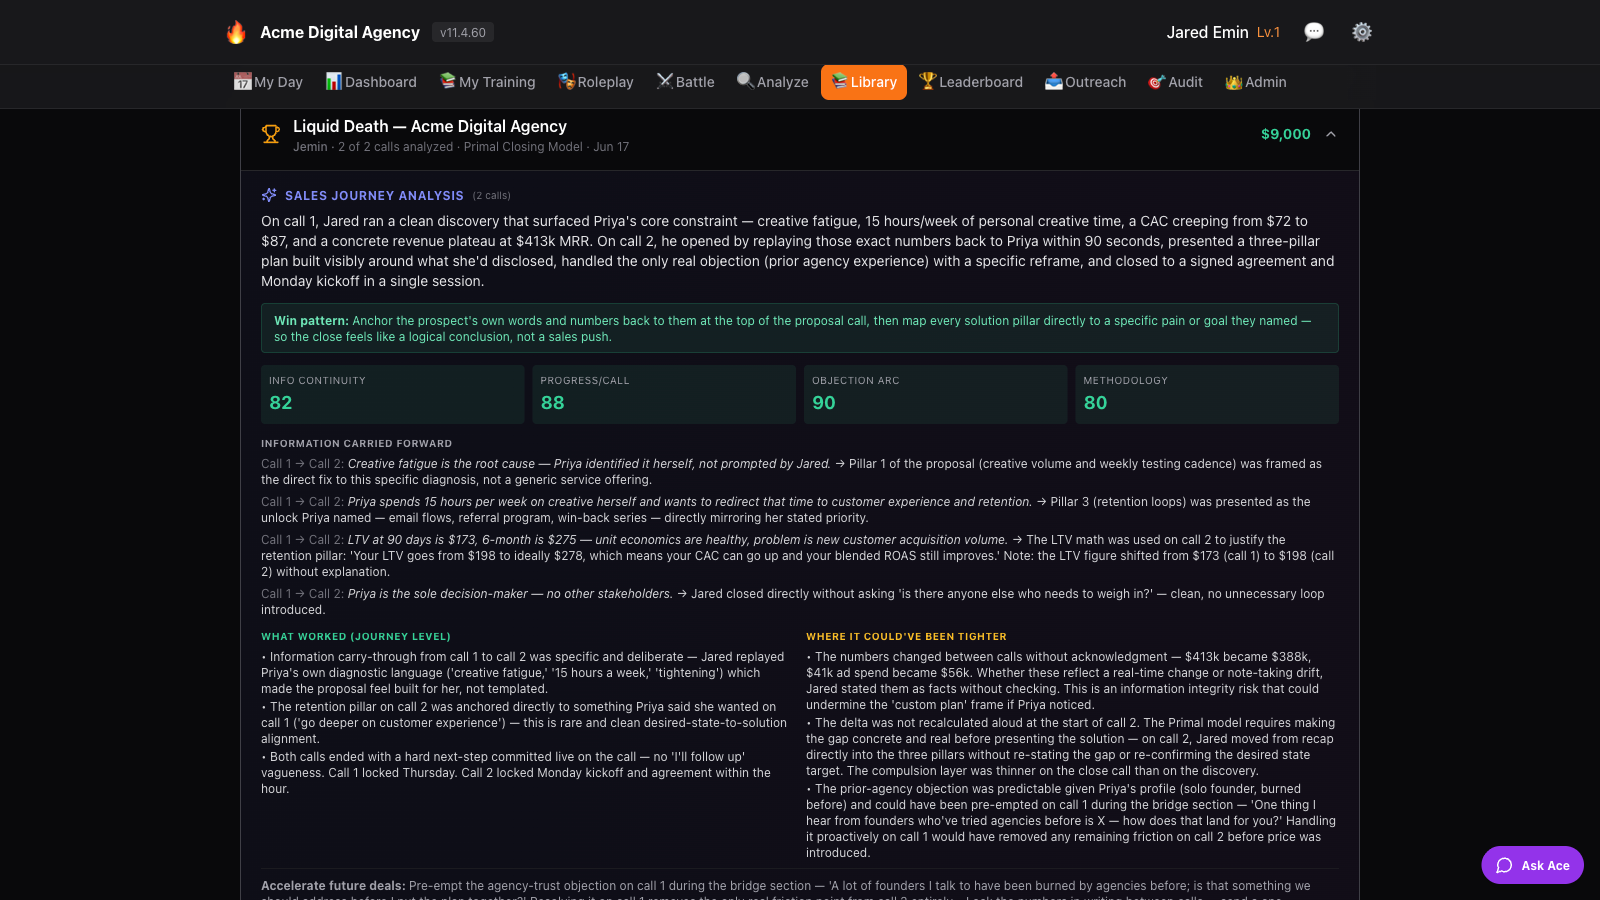This screenshot has height=900, width=1600.
Task: Click the Liquid Death — Acme Digital Agency heading
Action: point(430,126)
